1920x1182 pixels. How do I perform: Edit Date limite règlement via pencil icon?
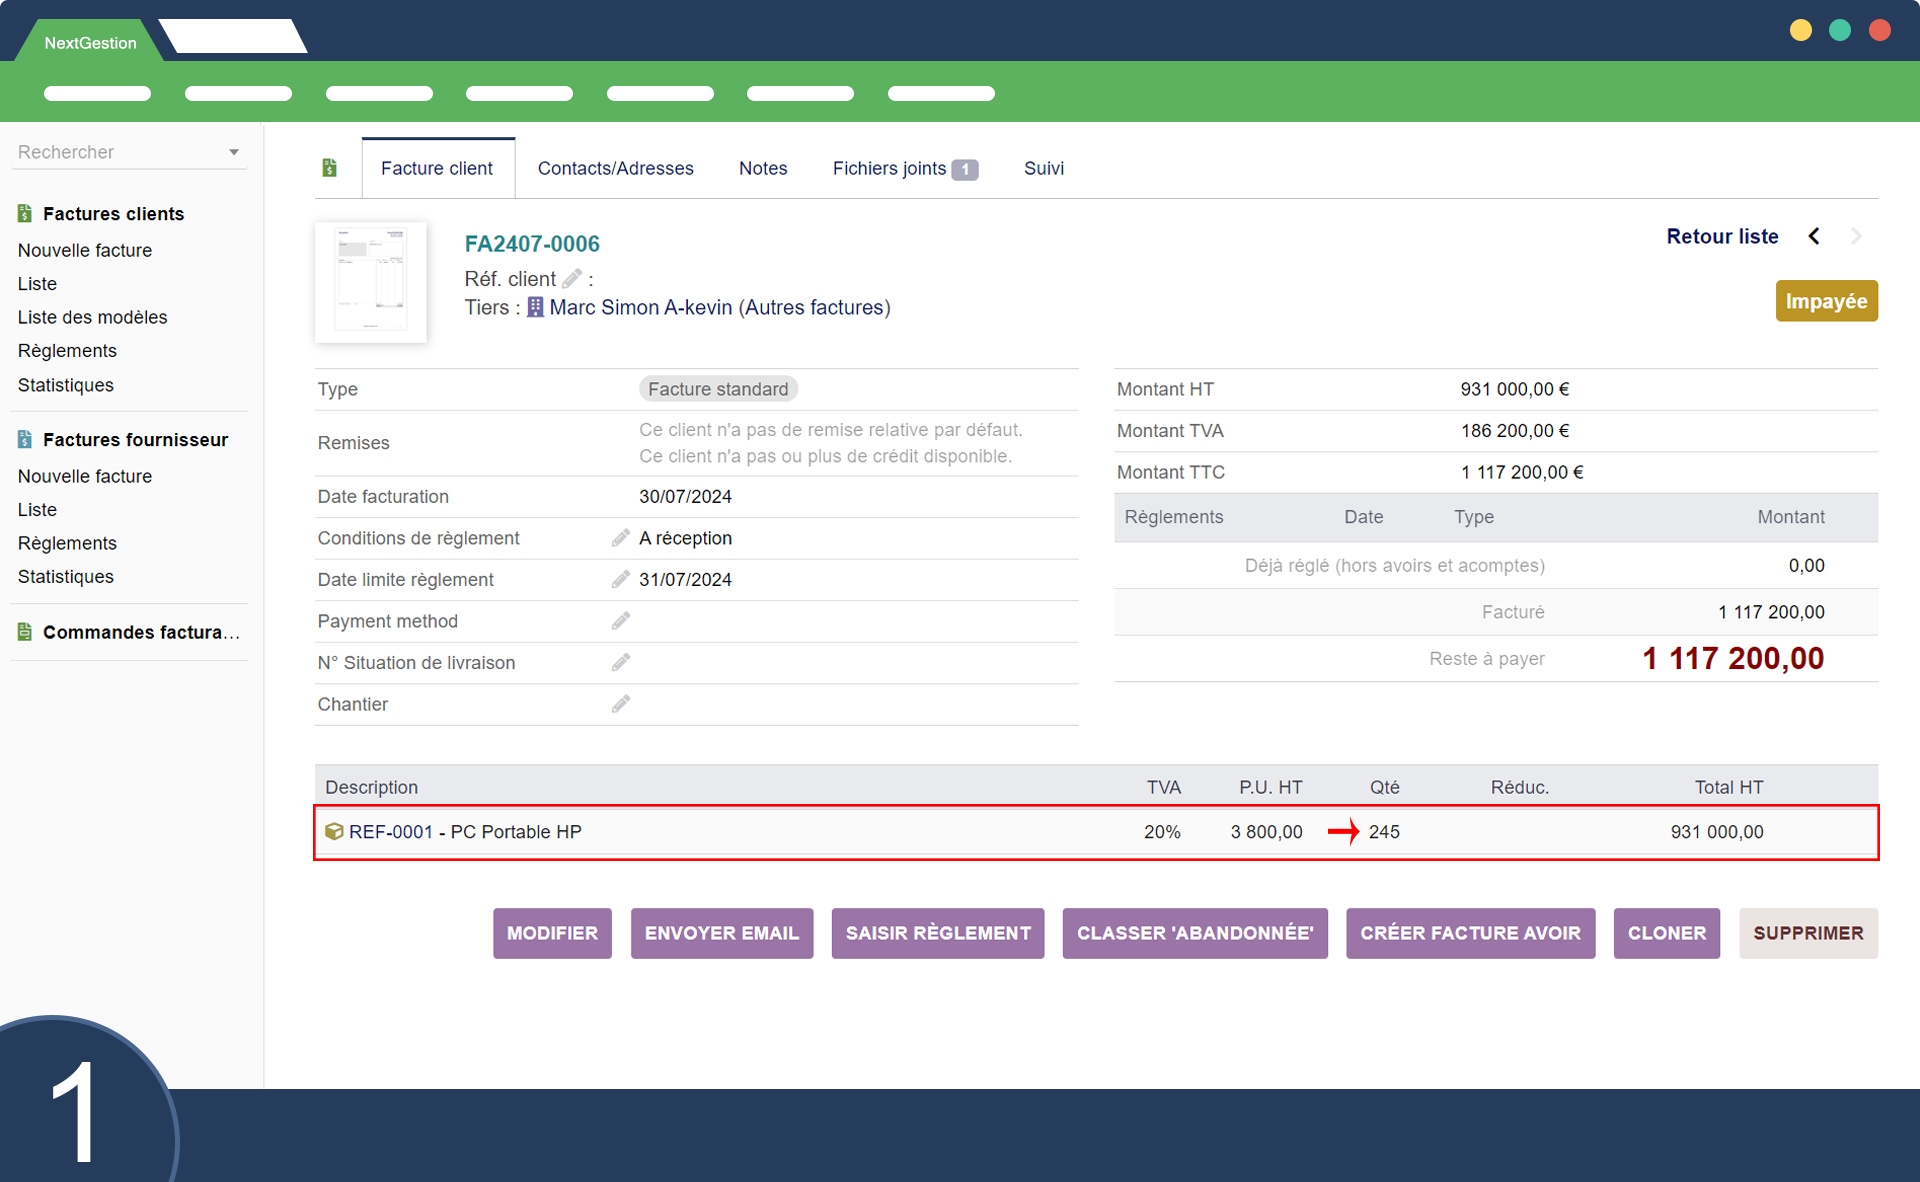point(621,579)
